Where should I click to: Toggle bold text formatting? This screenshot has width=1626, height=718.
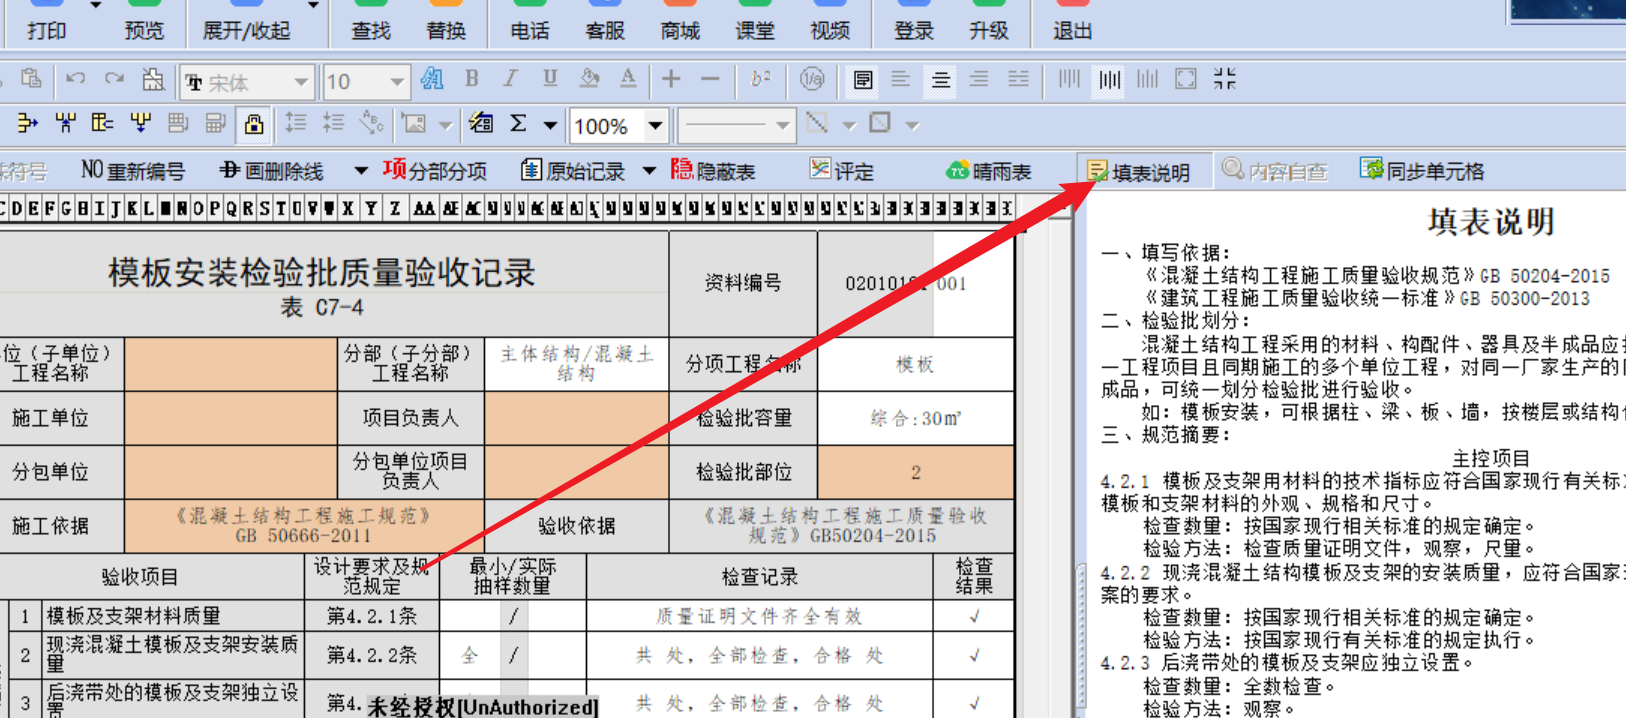click(x=472, y=79)
